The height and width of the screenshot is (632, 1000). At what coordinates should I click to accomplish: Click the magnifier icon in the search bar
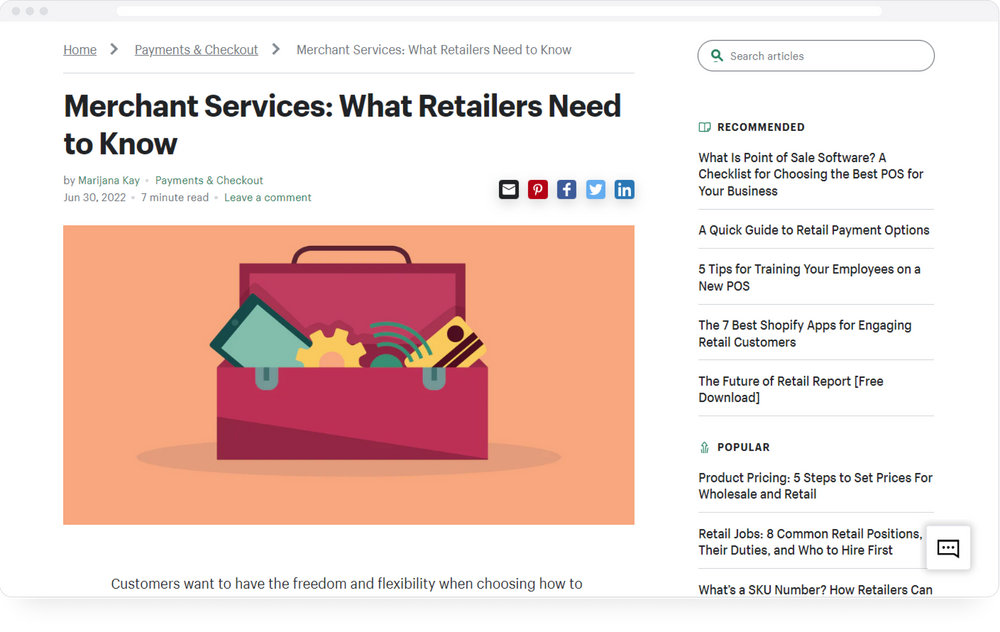click(x=717, y=55)
